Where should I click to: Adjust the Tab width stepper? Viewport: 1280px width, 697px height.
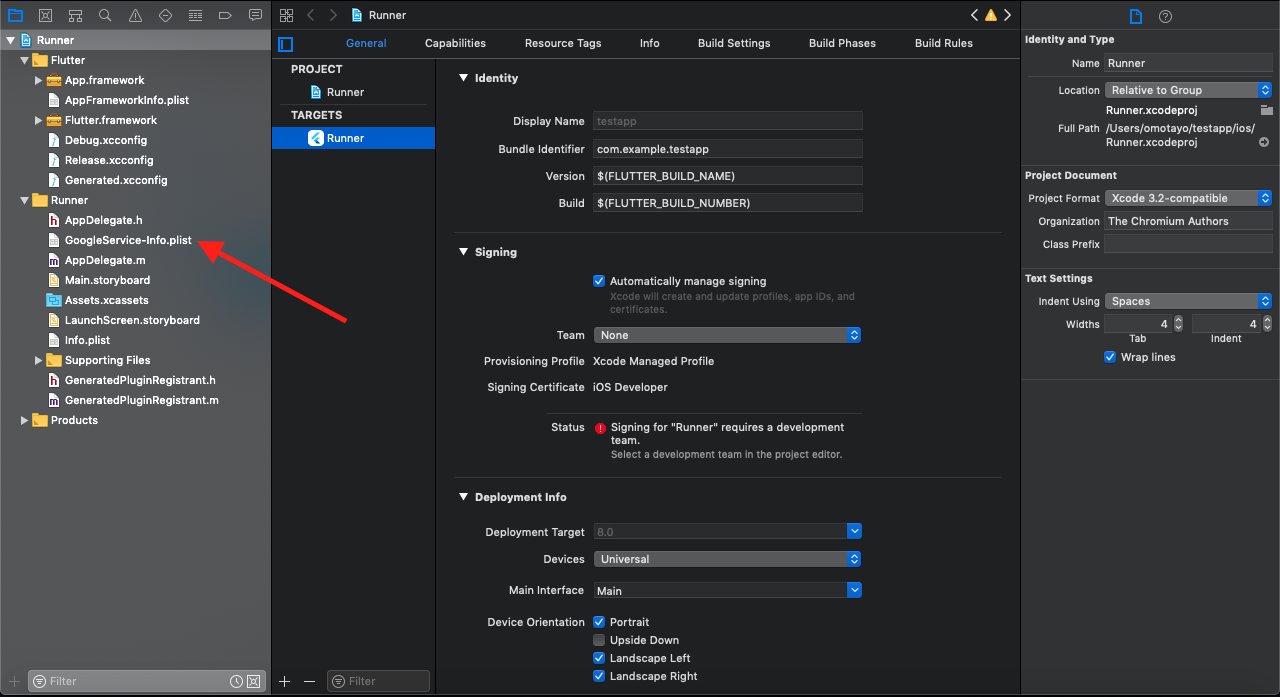[1178, 324]
